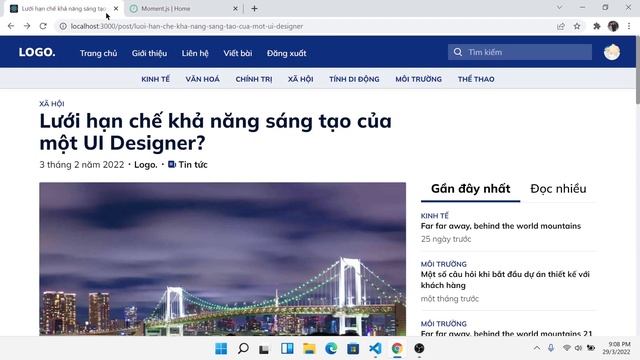Open File Explorer from taskbar
Viewport: 640px width, 360px height.
(x=309, y=349)
